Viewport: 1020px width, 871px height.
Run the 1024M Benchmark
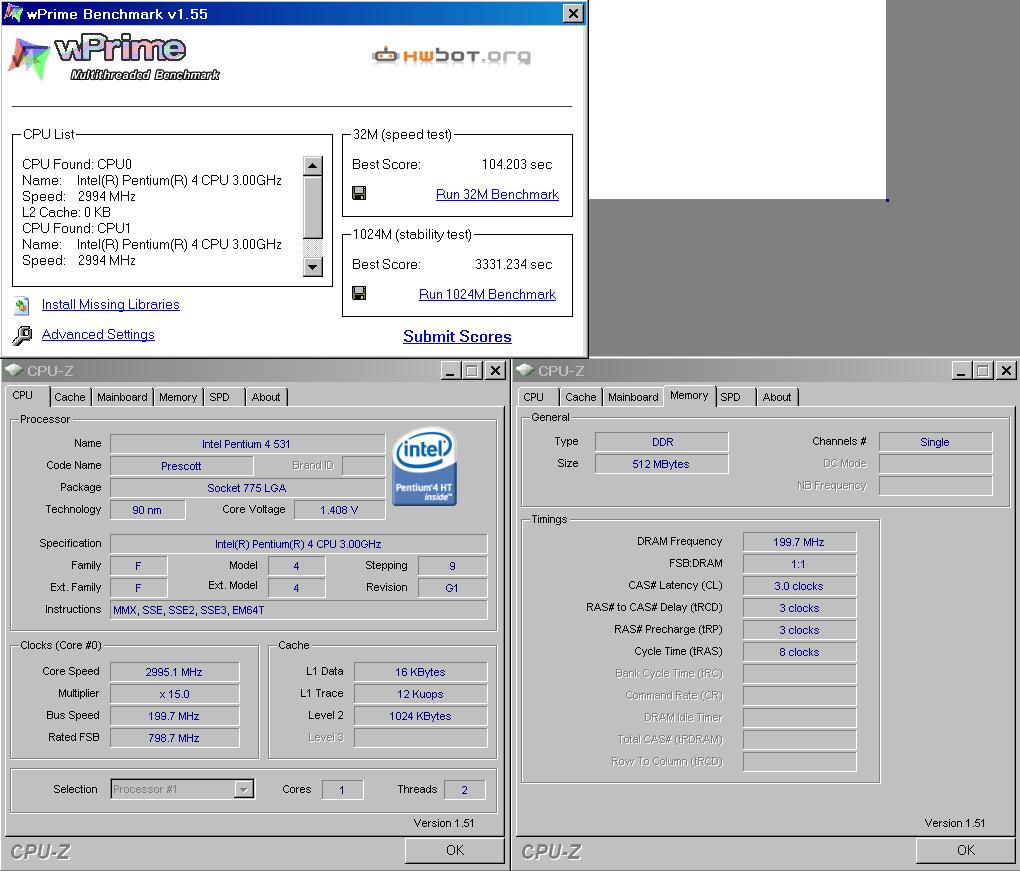pyautogui.click(x=487, y=294)
